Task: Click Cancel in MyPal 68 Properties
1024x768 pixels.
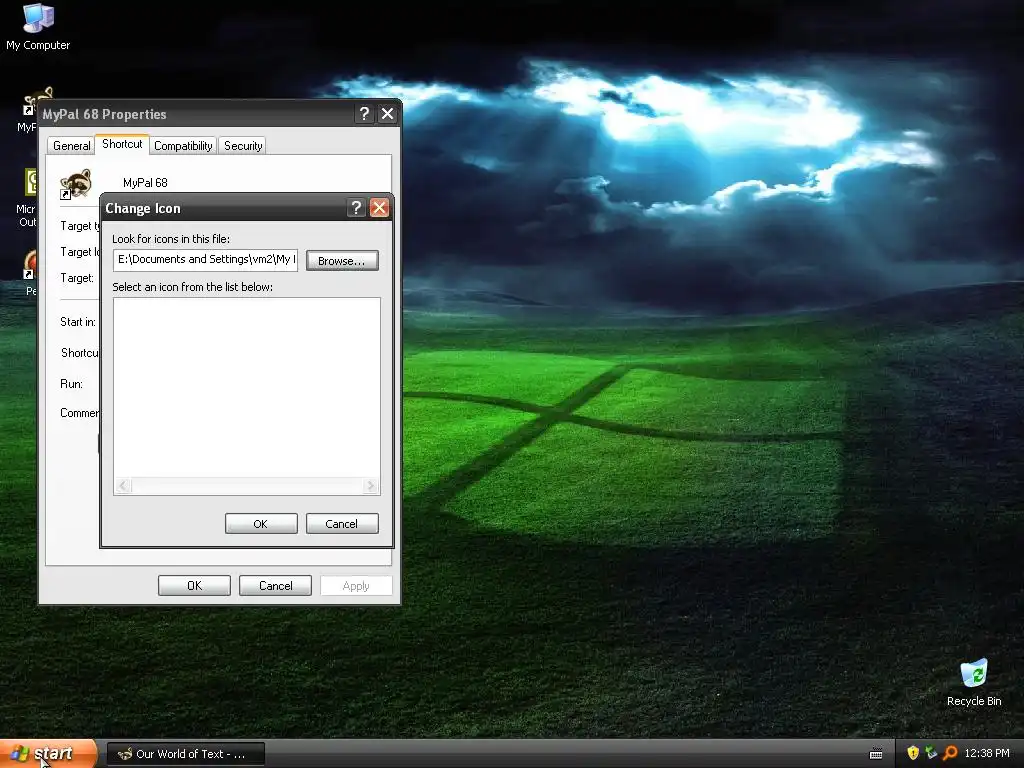Action: tap(275, 586)
